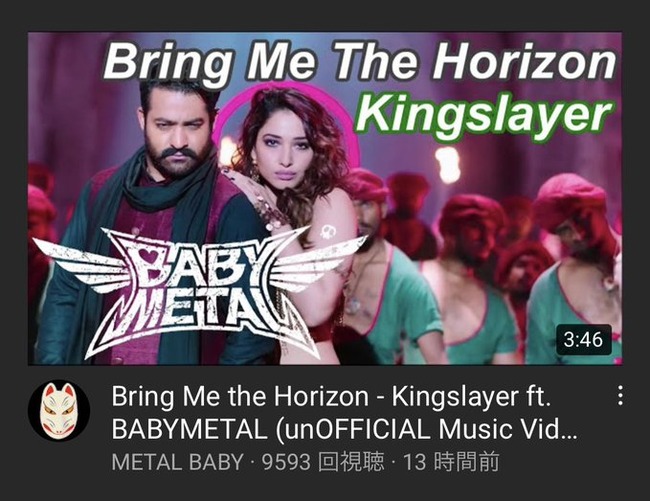Open the three-dot video options menu
Screen dimensions: 650x501
tap(620, 395)
